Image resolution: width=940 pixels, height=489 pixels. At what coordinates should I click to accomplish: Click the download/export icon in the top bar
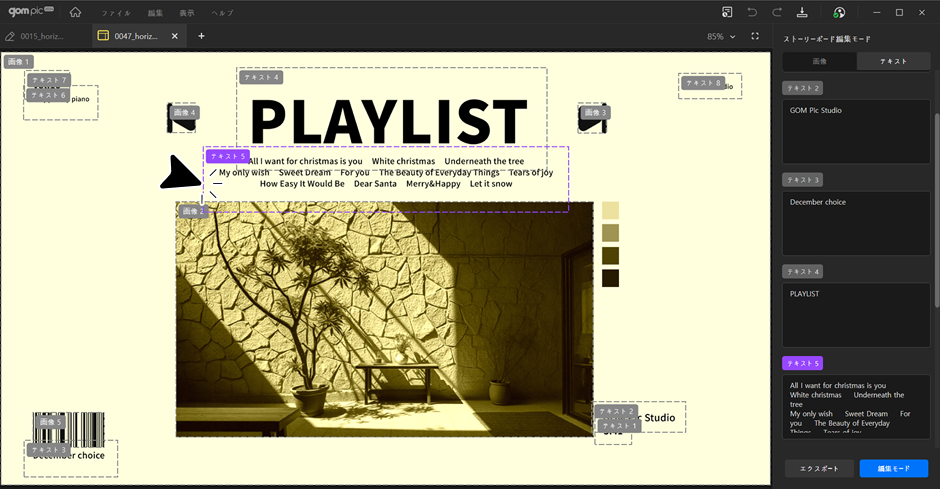(802, 12)
